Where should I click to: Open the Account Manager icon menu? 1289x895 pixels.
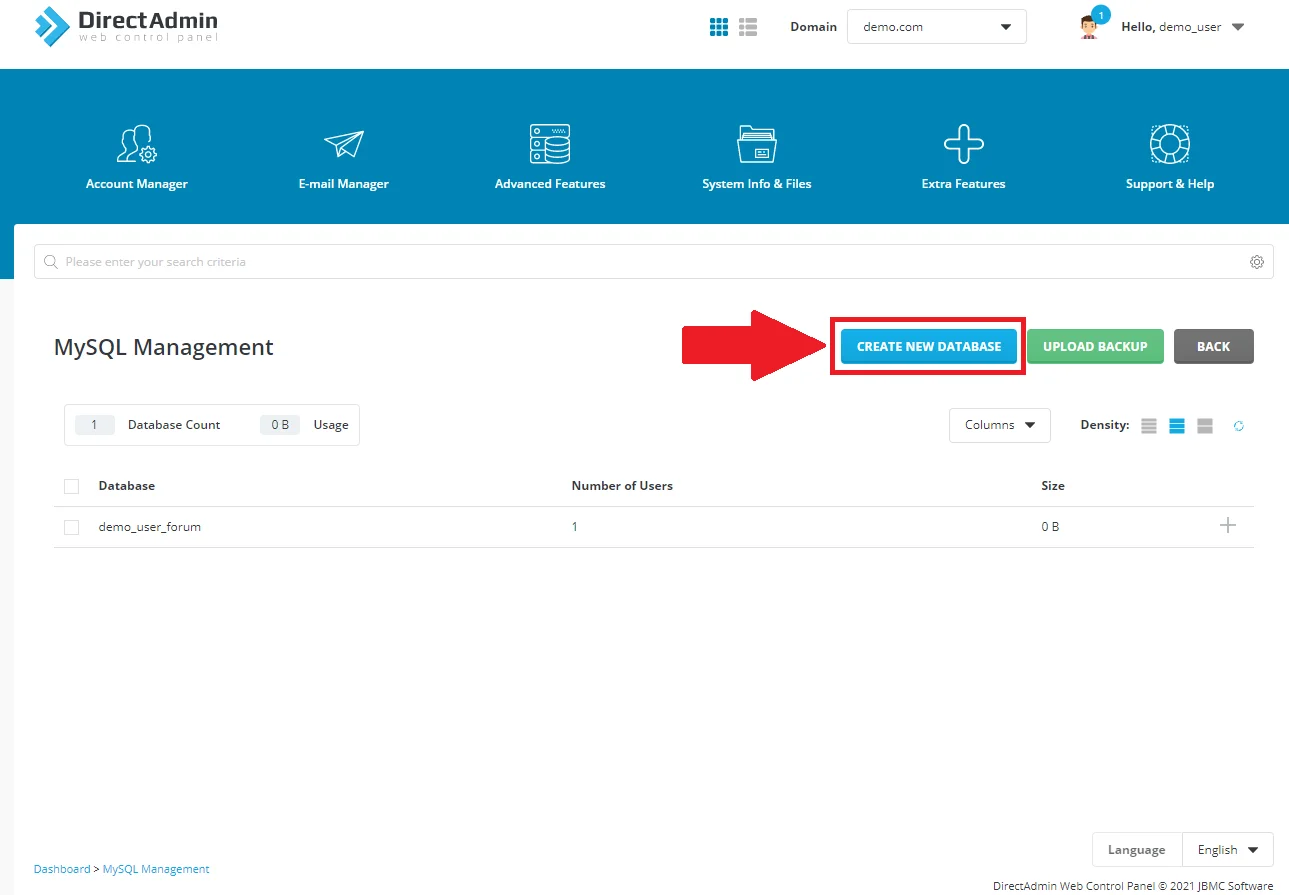[136, 145]
